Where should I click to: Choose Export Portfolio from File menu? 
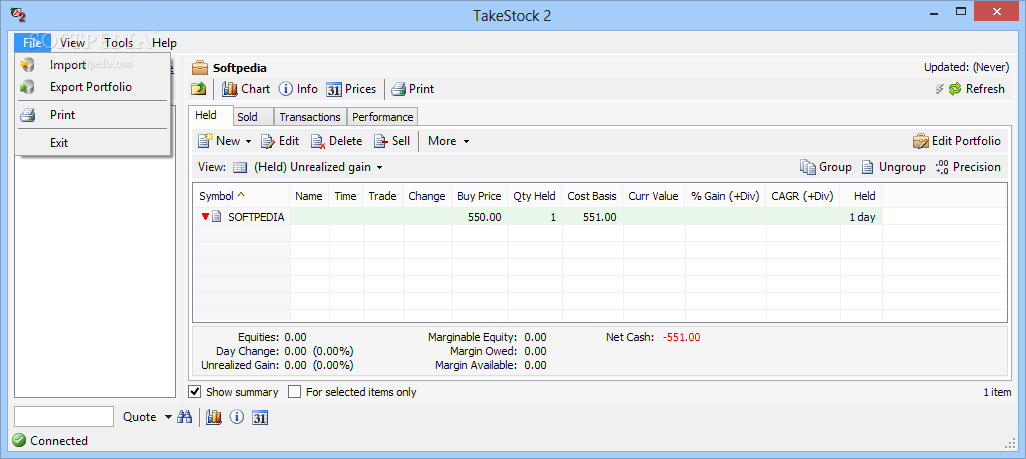93,87
